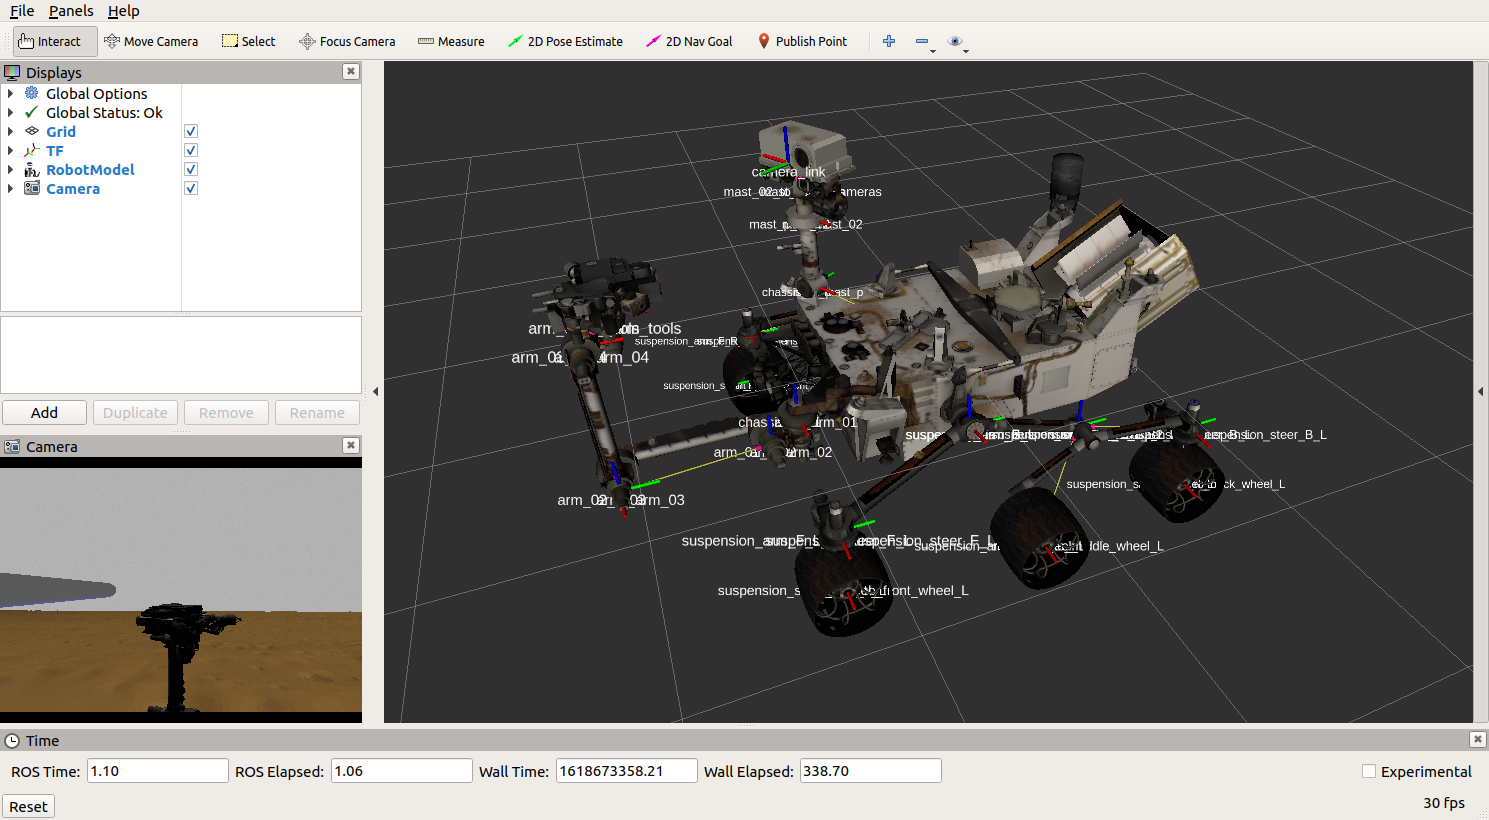The image size is (1489, 820).
Task: Select the Global Status: Ok row
Action: click(x=104, y=112)
